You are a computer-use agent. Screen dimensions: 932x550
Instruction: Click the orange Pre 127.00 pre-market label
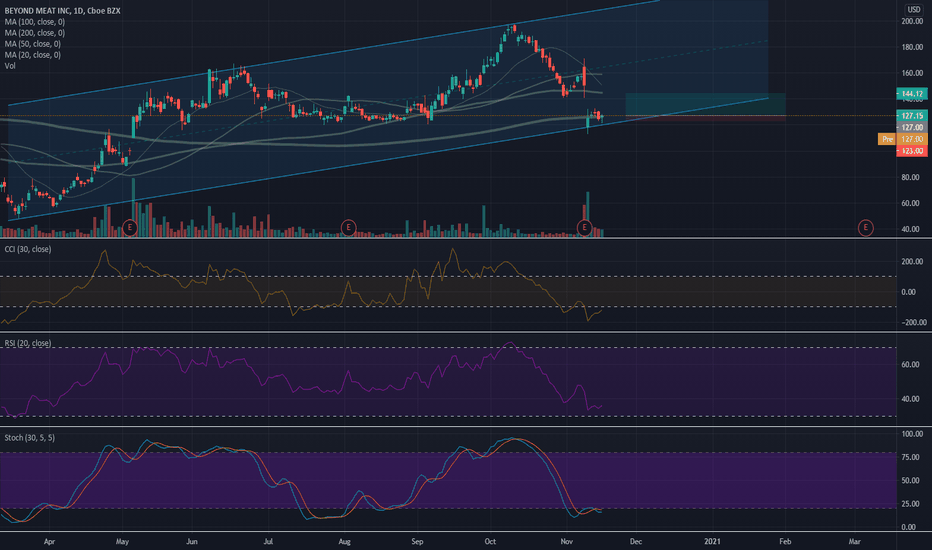pos(902,139)
